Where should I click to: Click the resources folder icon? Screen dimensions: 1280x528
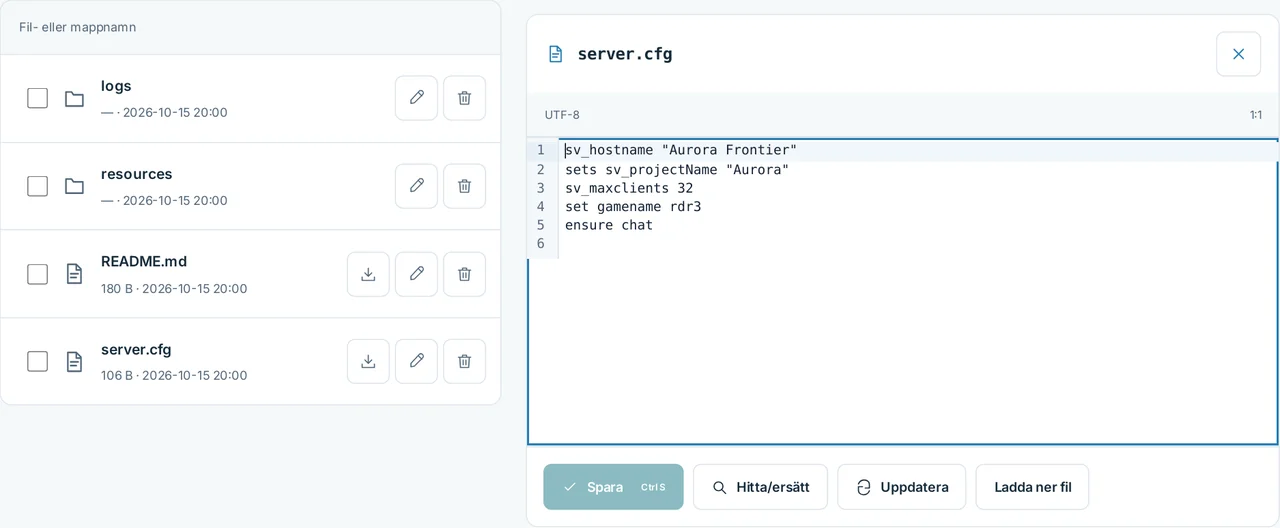(x=74, y=186)
